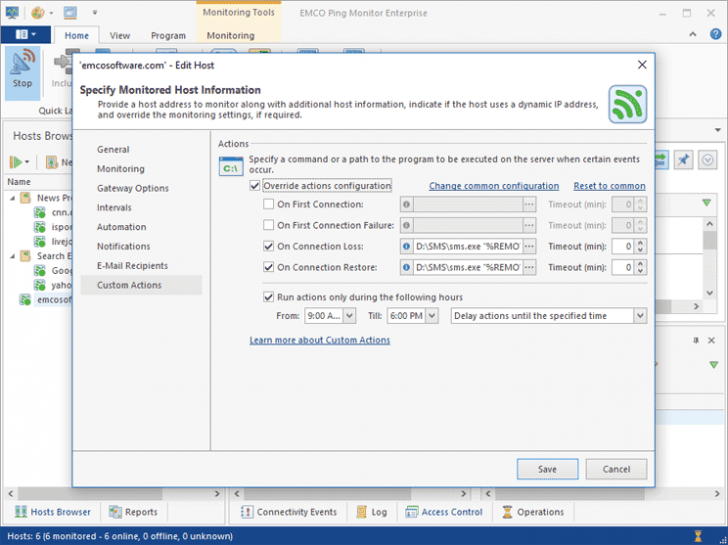Enable On First Connection Failure checkbox
Viewport: 728px width, 545px height.
268,225
